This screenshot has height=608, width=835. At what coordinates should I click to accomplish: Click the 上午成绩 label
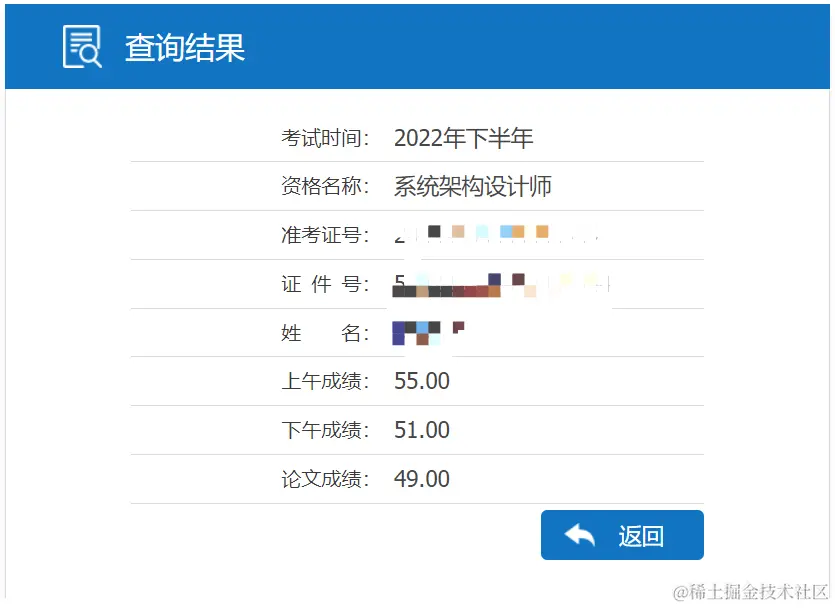[325, 381]
